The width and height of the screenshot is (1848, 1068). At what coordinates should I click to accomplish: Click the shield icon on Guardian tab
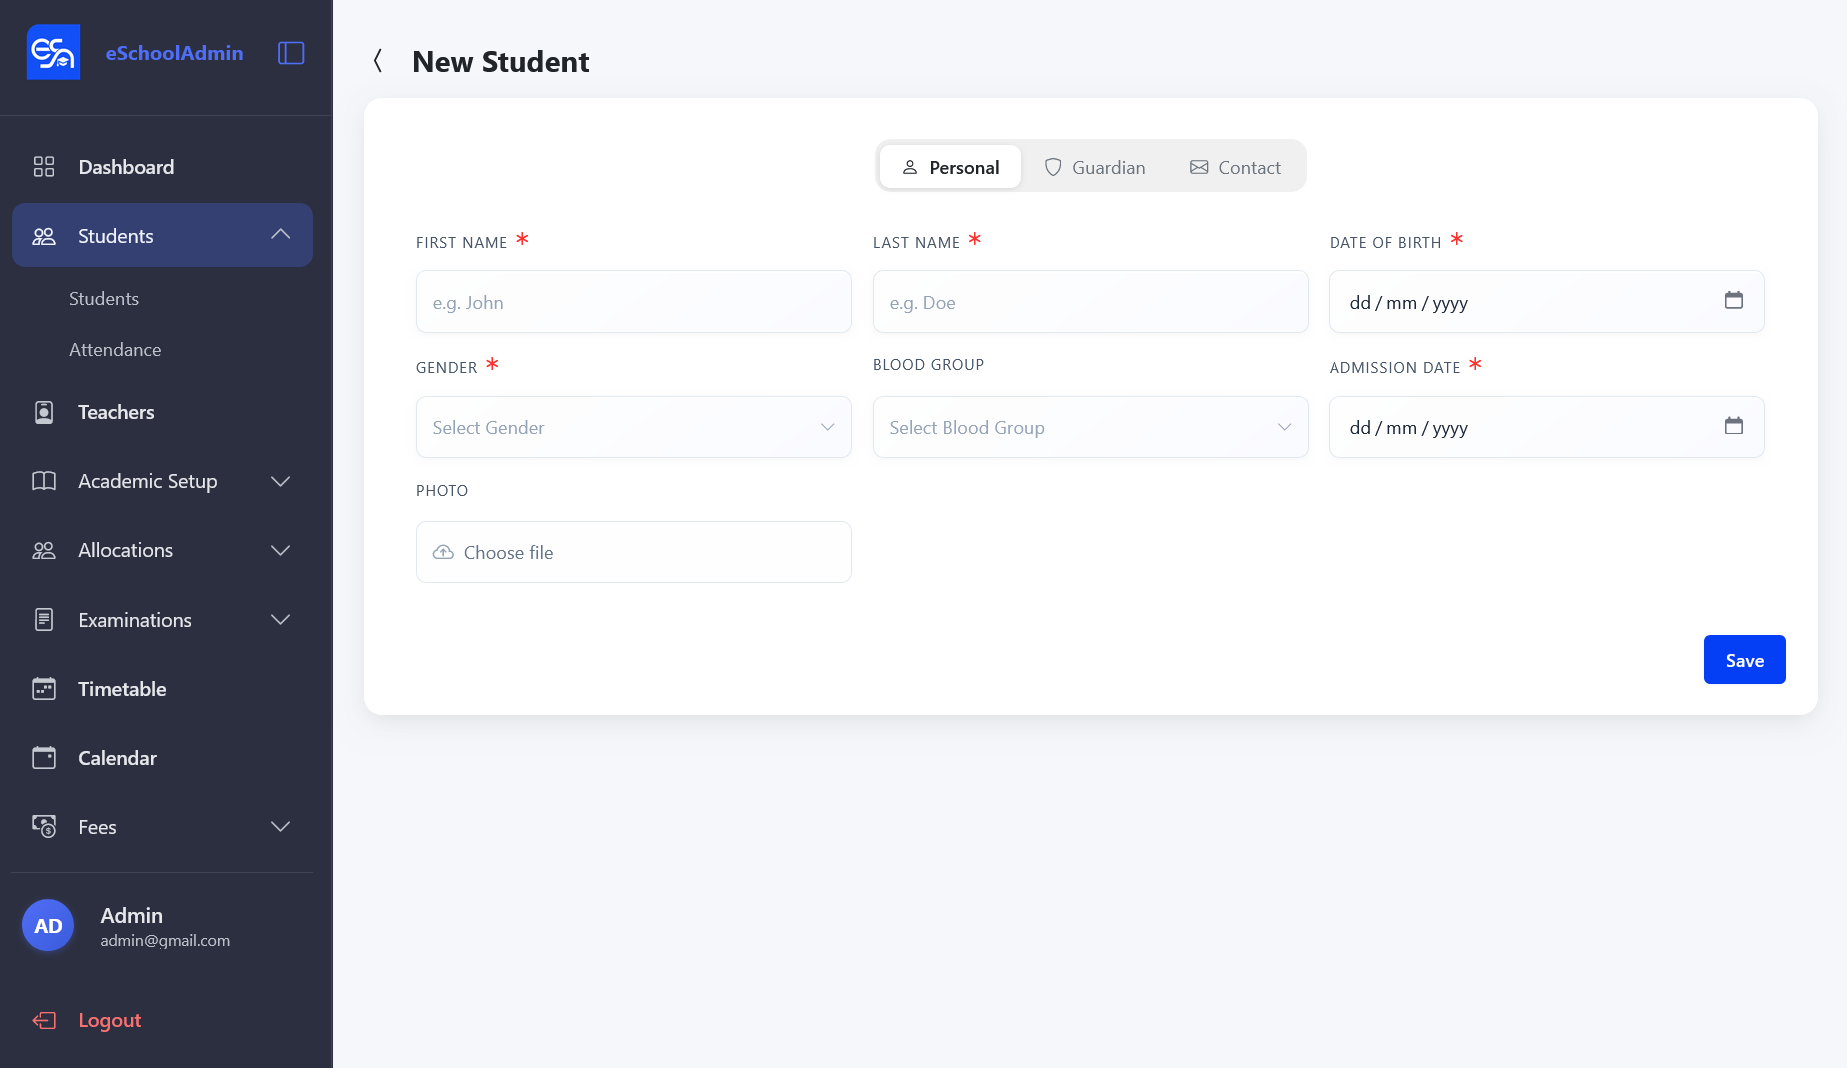pyautogui.click(x=1053, y=167)
